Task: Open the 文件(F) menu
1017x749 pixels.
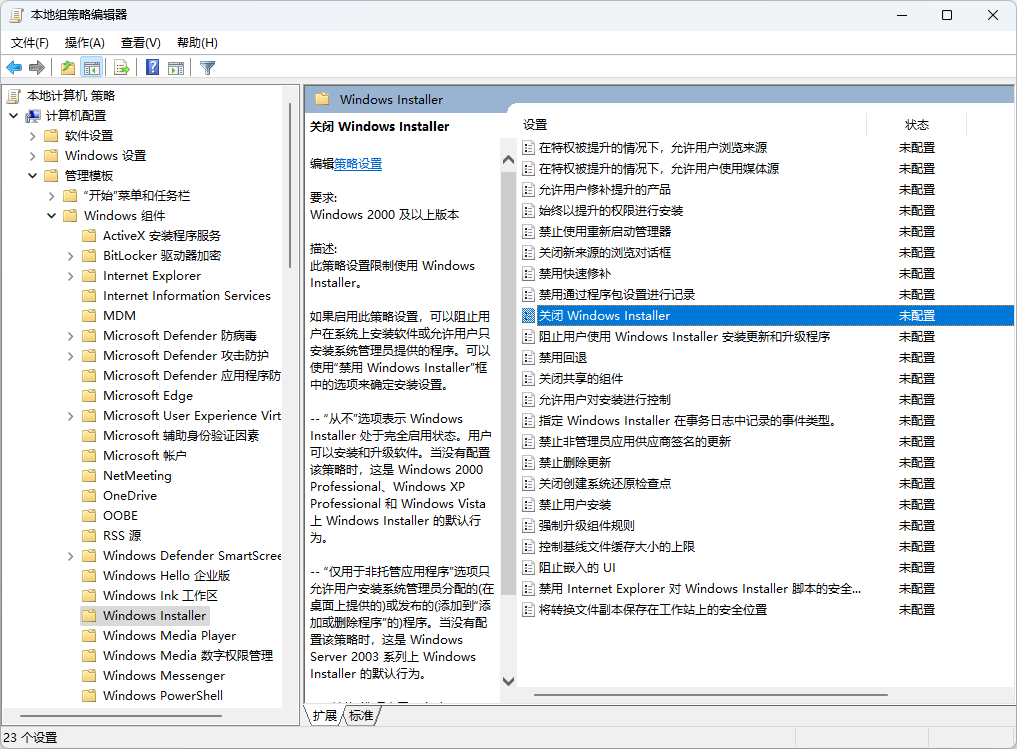Action: tap(30, 43)
